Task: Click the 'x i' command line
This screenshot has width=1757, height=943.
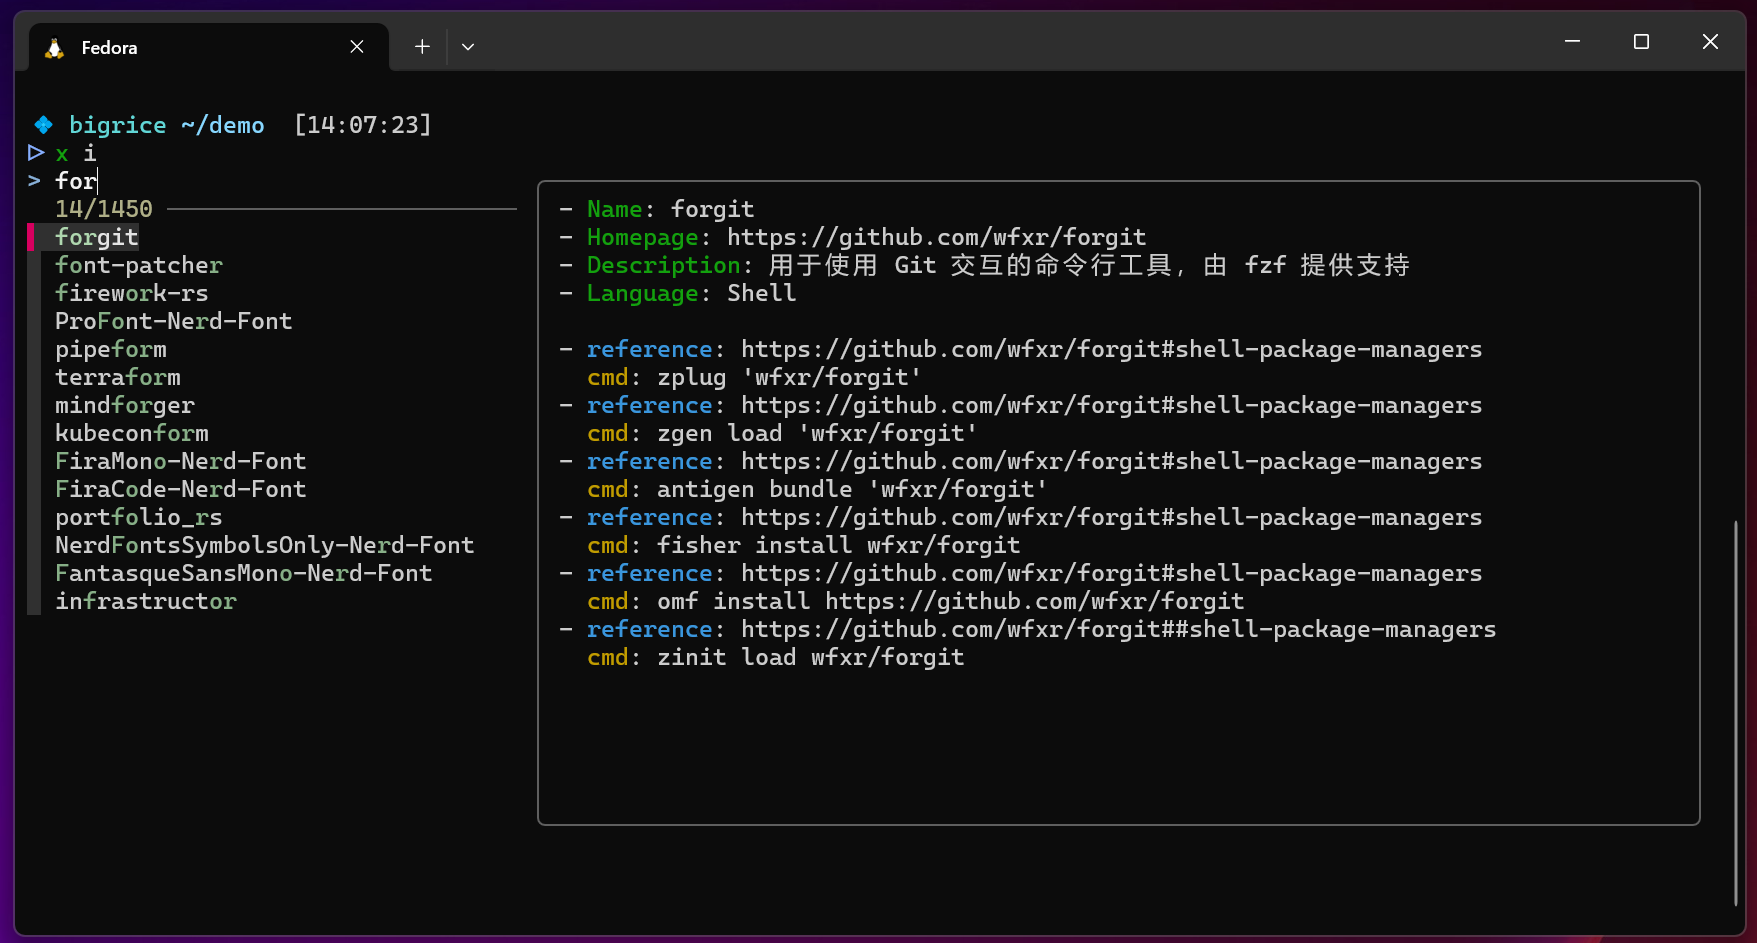Action: pyautogui.click(x=76, y=153)
